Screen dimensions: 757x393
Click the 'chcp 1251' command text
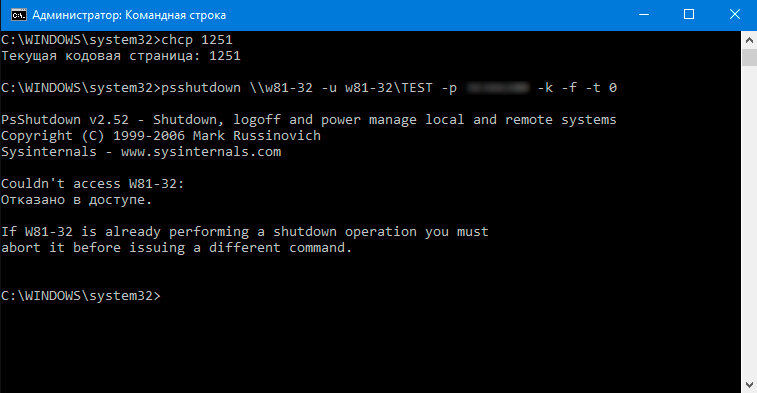coord(196,40)
